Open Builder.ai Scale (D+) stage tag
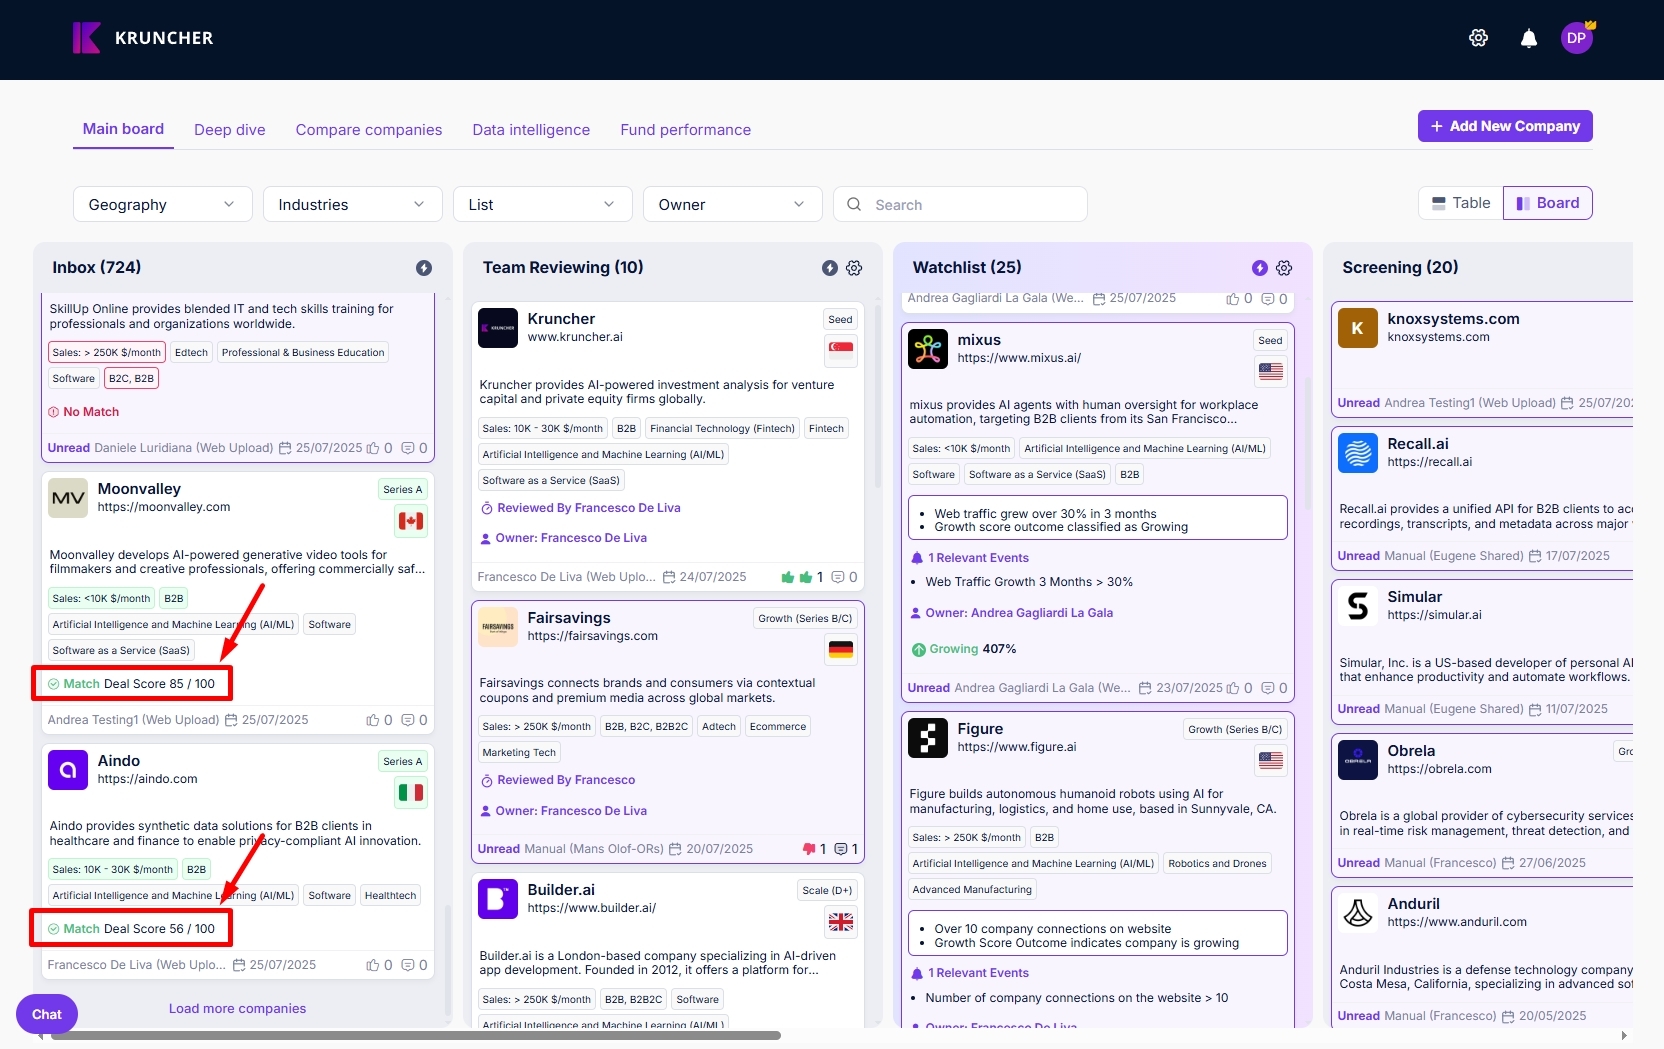The image size is (1664, 1049). point(827,890)
